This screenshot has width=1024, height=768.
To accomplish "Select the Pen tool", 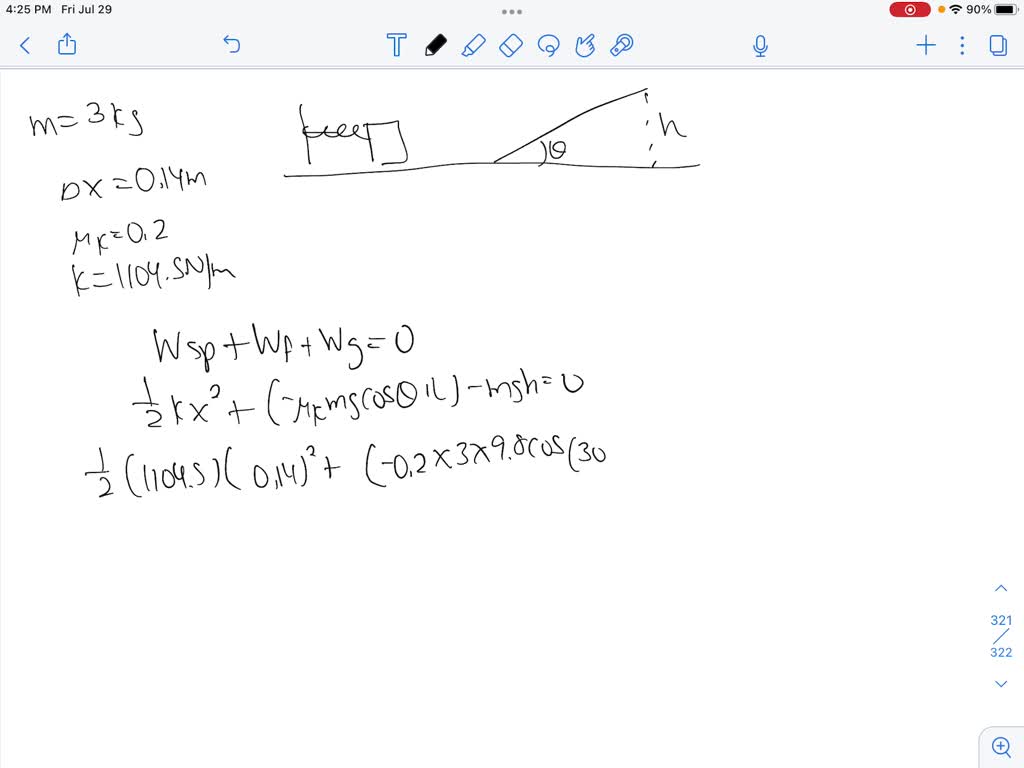I will [x=436, y=45].
